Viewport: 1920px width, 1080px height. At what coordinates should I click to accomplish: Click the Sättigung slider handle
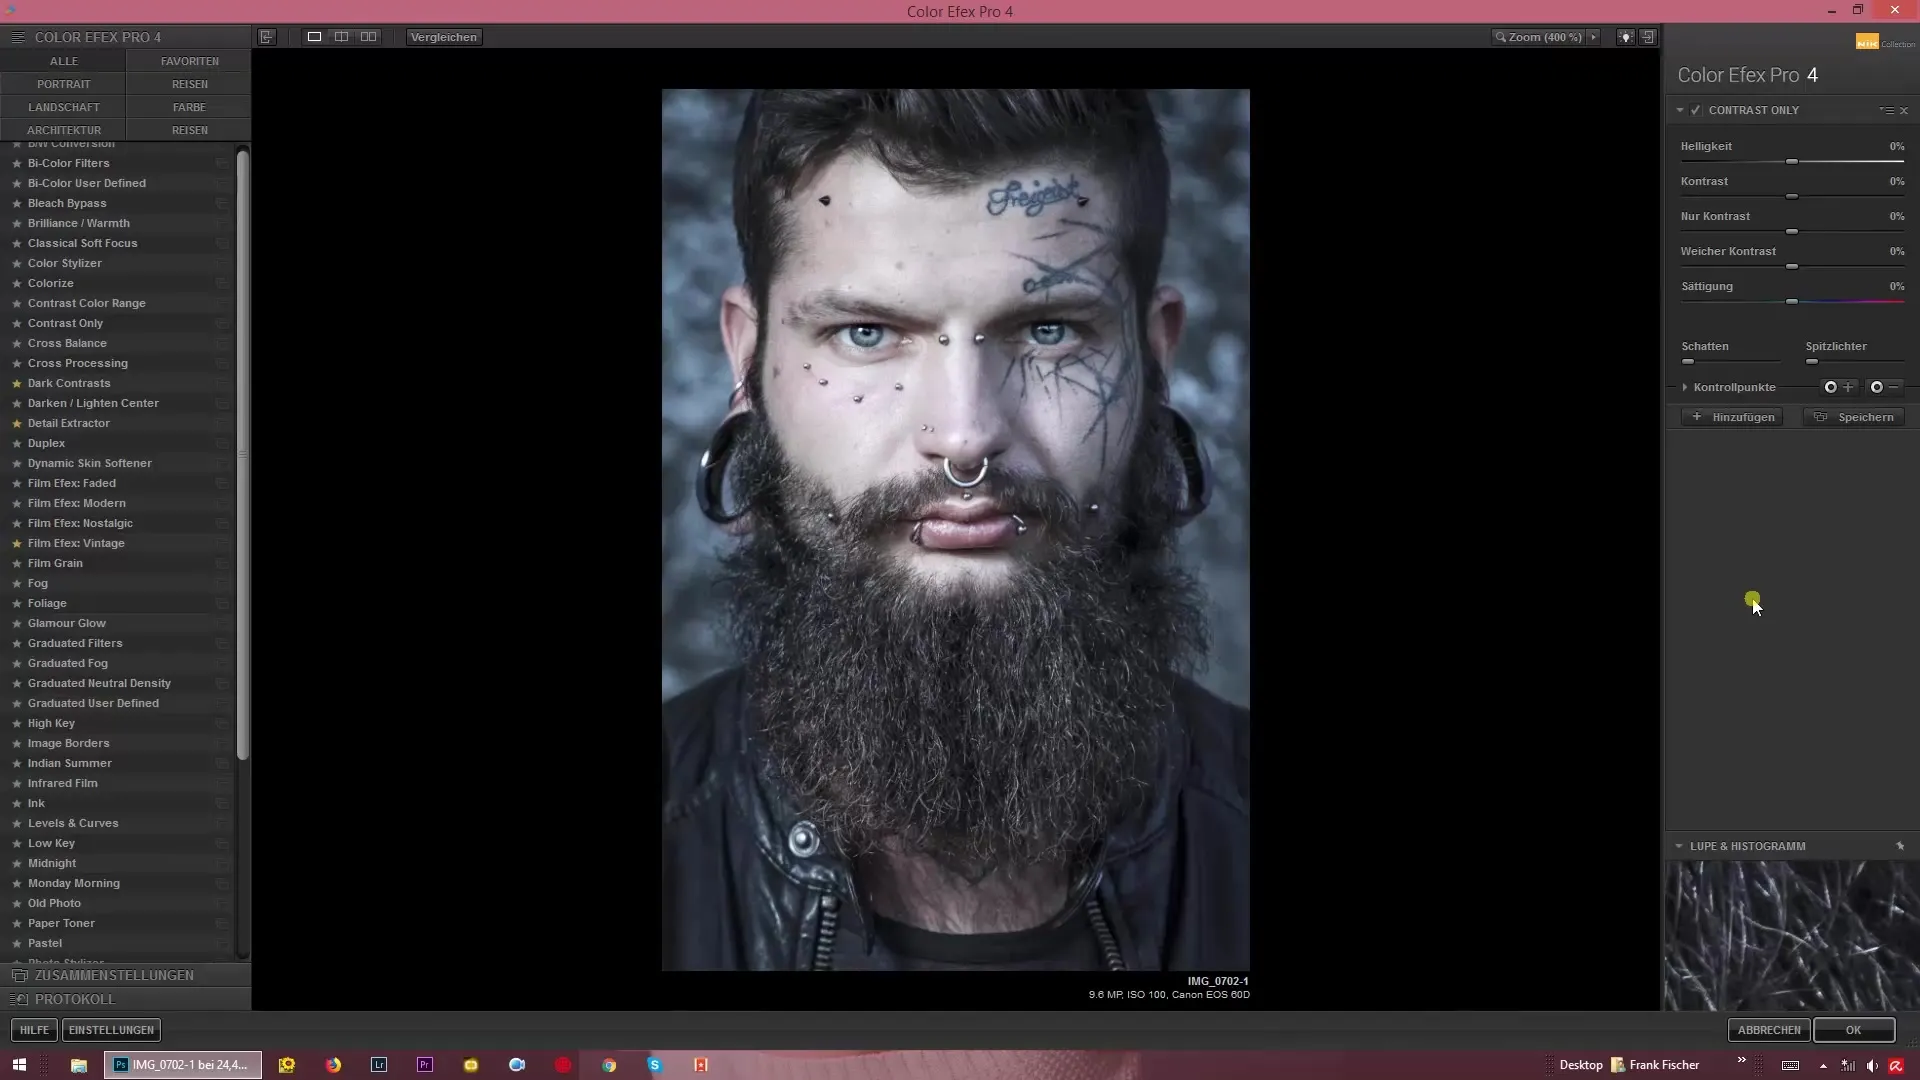[1792, 301]
